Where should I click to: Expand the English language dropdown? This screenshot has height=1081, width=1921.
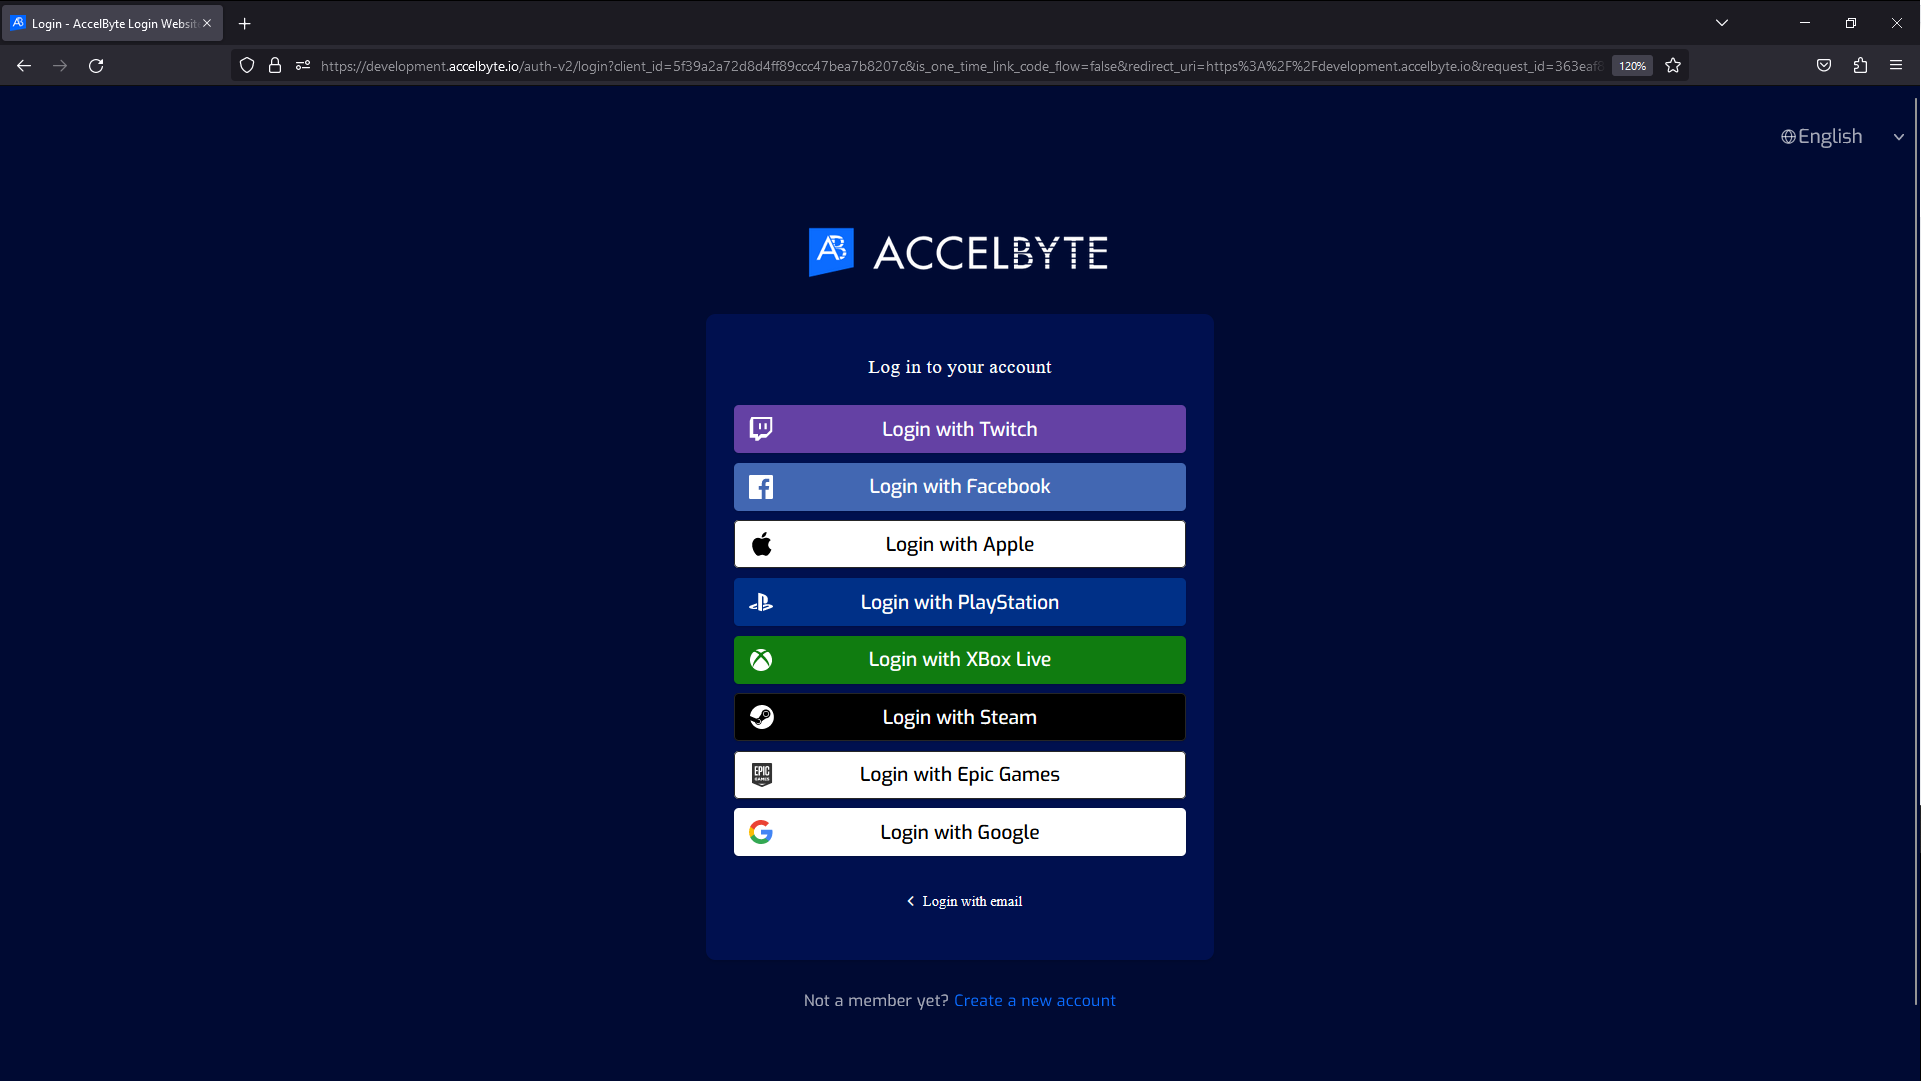point(1843,136)
